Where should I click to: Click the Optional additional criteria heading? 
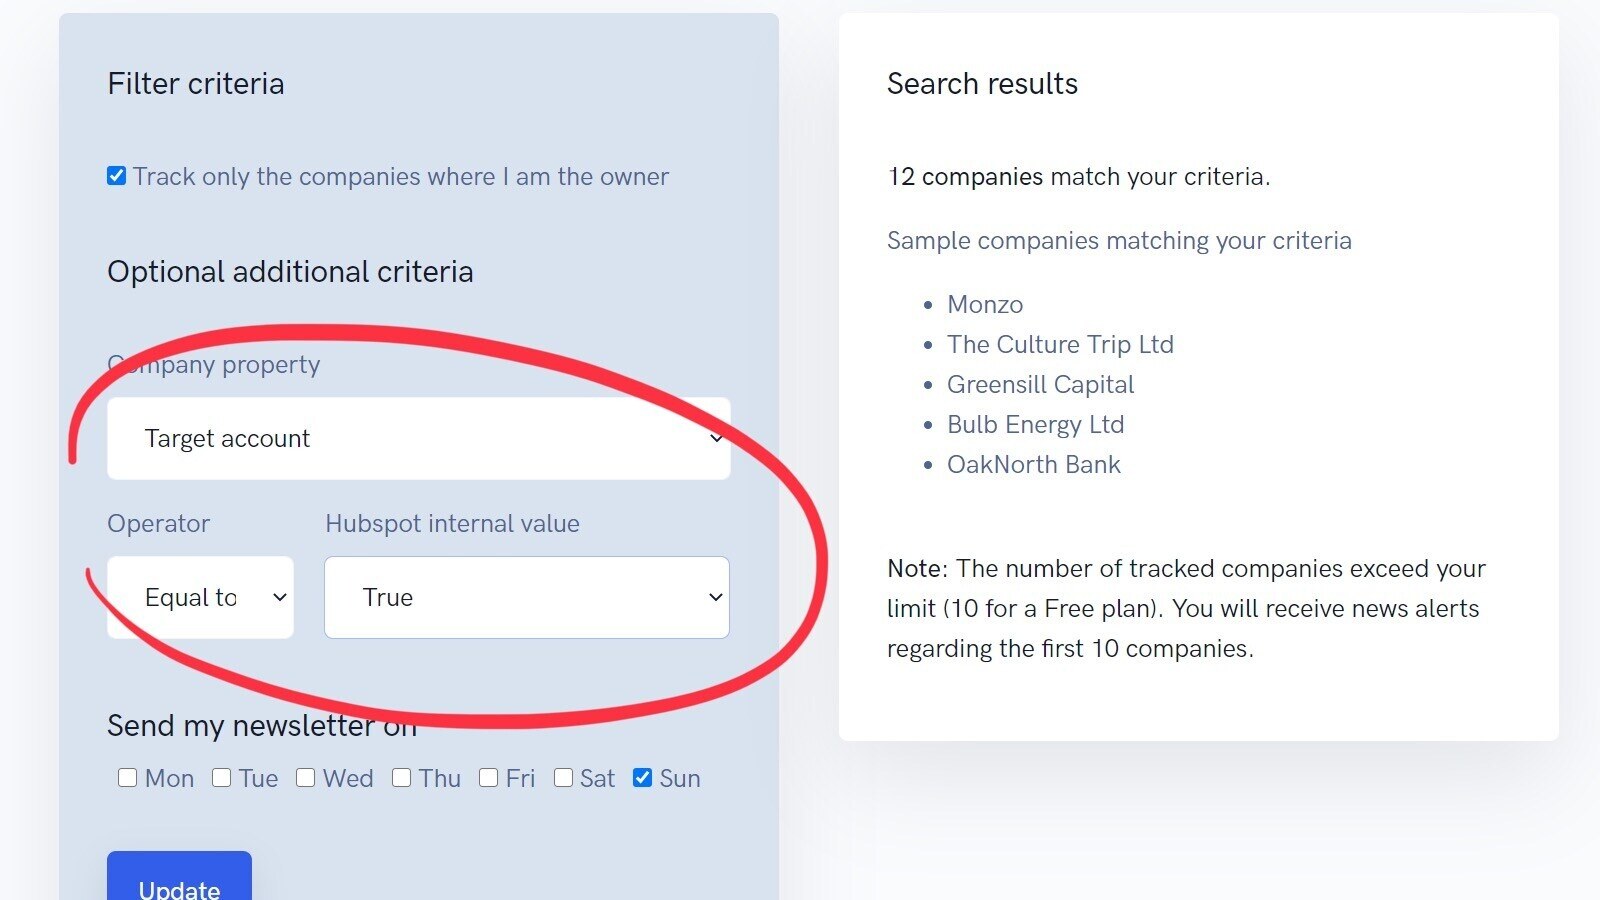point(290,271)
